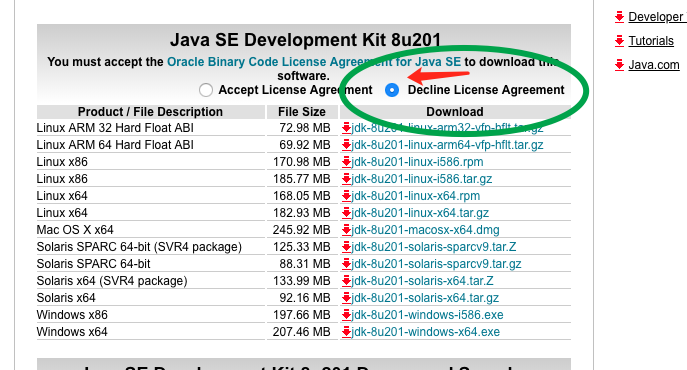Screen dimensions: 687x370
Task: Click download arrow icon for windows-x64.exe
Action: 347,332
